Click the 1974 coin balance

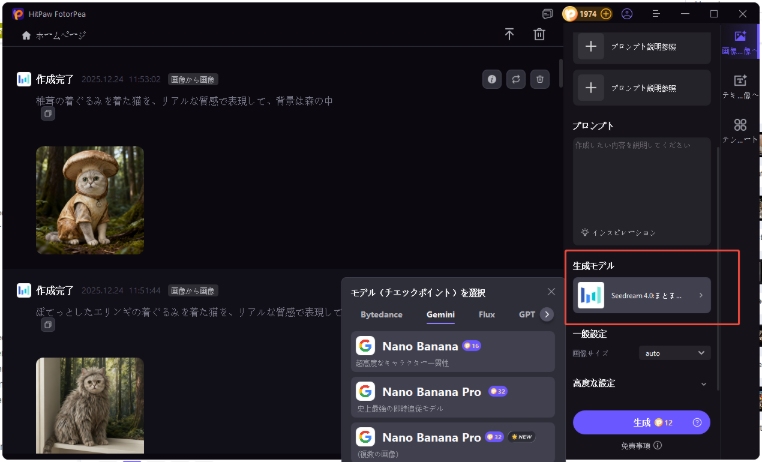click(x=588, y=14)
